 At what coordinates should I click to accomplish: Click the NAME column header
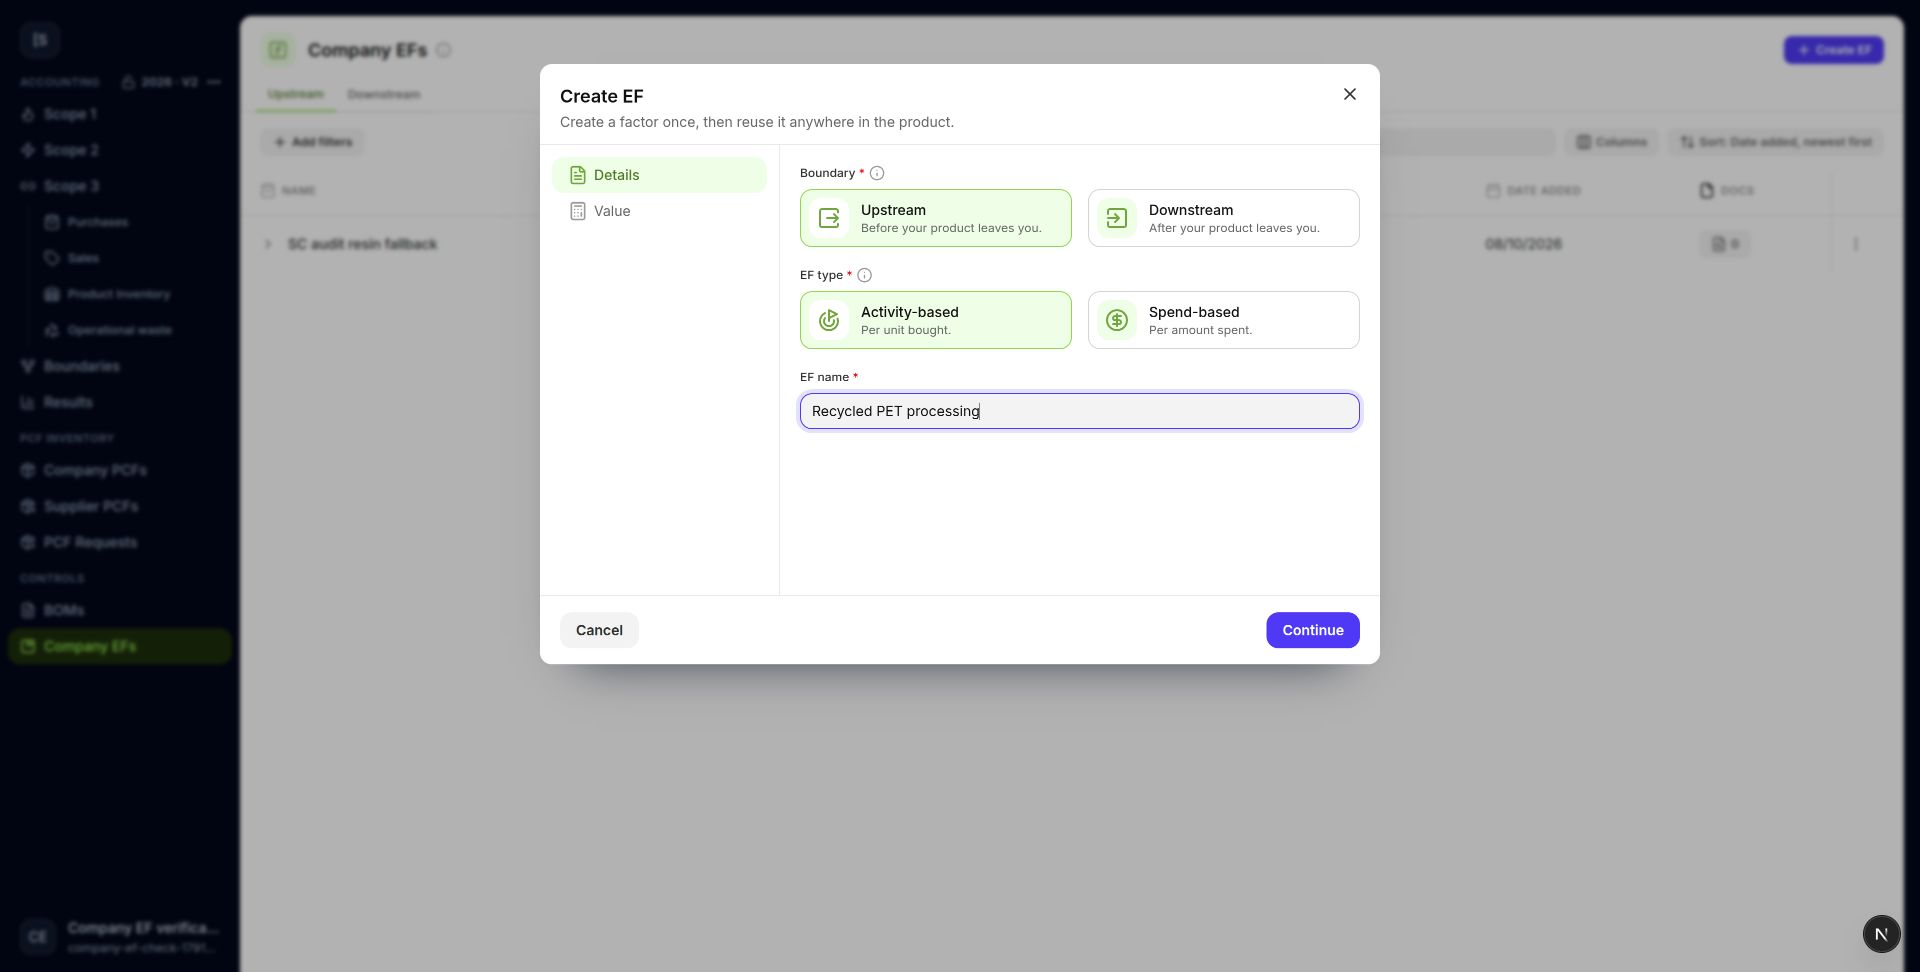coord(288,190)
